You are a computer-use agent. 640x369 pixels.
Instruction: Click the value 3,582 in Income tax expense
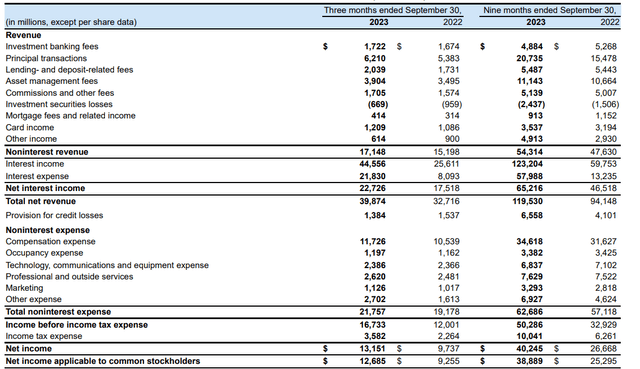[375, 336]
